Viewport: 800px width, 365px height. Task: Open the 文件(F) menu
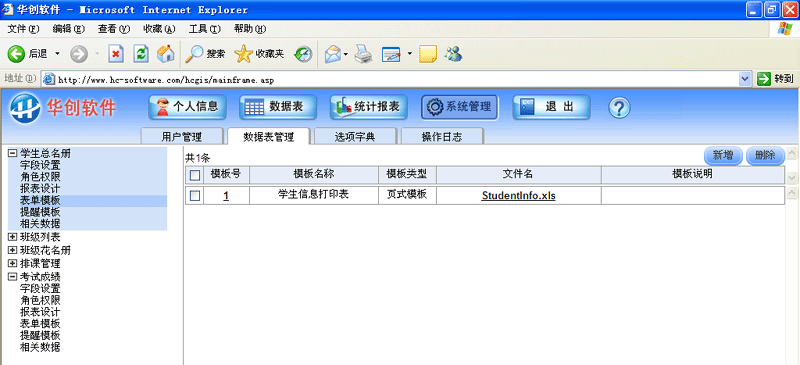click(x=23, y=29)
